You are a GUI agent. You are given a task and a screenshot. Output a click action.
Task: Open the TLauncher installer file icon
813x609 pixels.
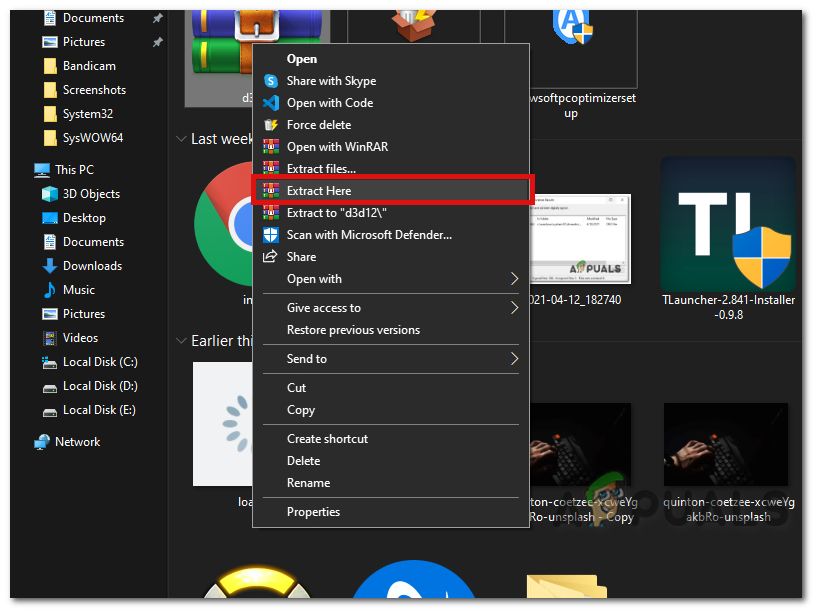click(x=727, y=223)
